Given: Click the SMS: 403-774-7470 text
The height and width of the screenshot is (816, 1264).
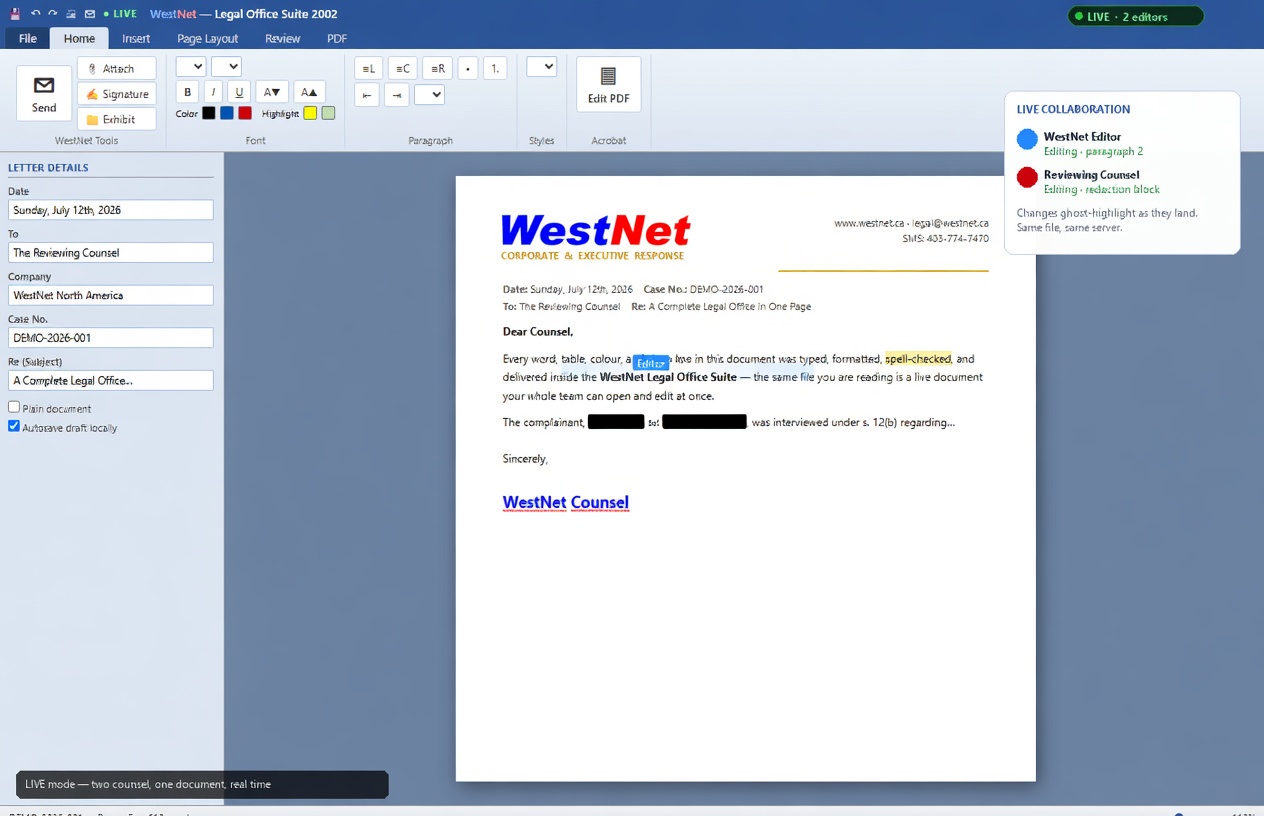Looking at the screenshot, I should point(945,238).
